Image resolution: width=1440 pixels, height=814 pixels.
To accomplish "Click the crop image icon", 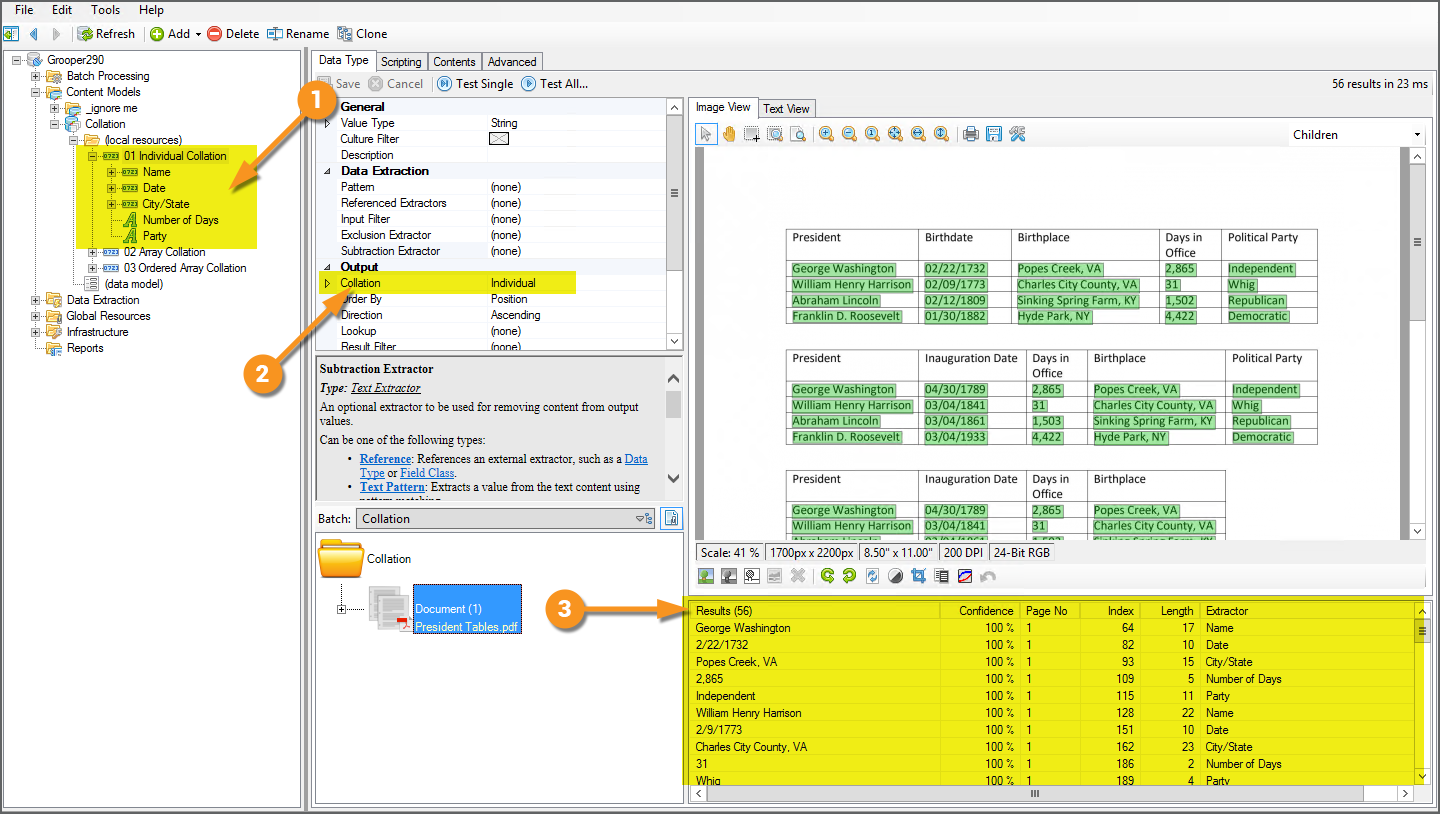I will (918, 576).
